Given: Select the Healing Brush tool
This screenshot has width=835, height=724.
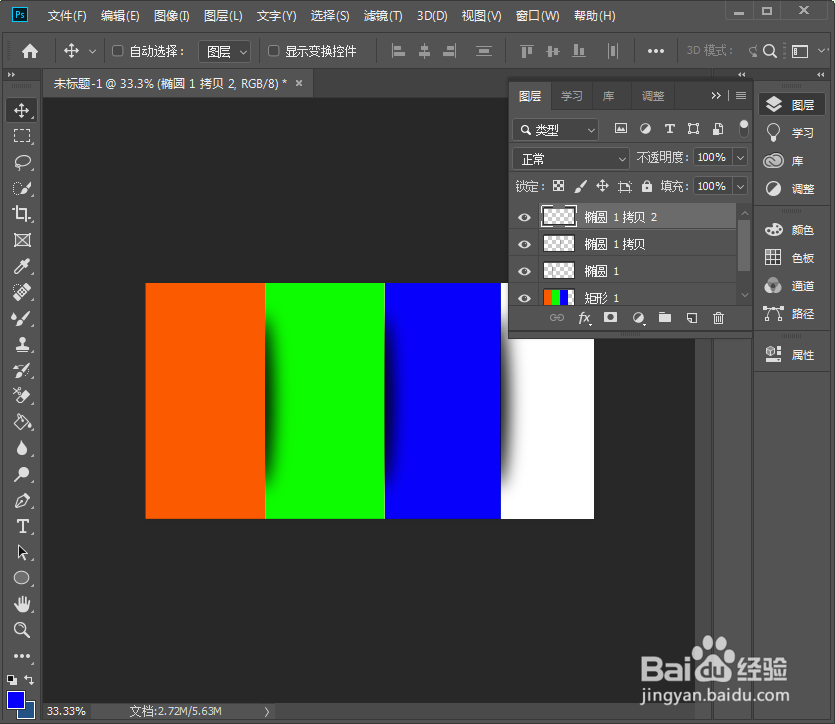Looking at the screenshot, I should tap(22, 292).
